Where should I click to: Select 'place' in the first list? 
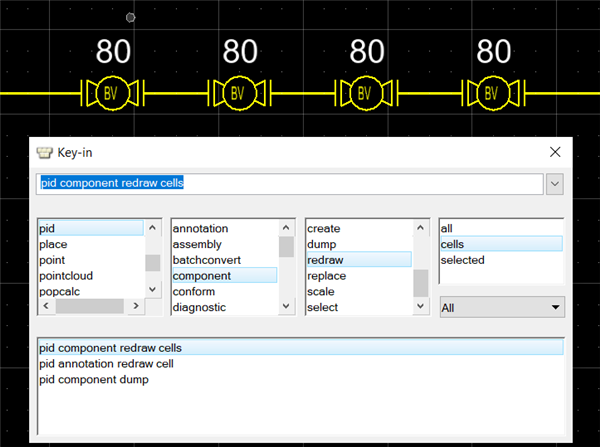click(53, 244)
